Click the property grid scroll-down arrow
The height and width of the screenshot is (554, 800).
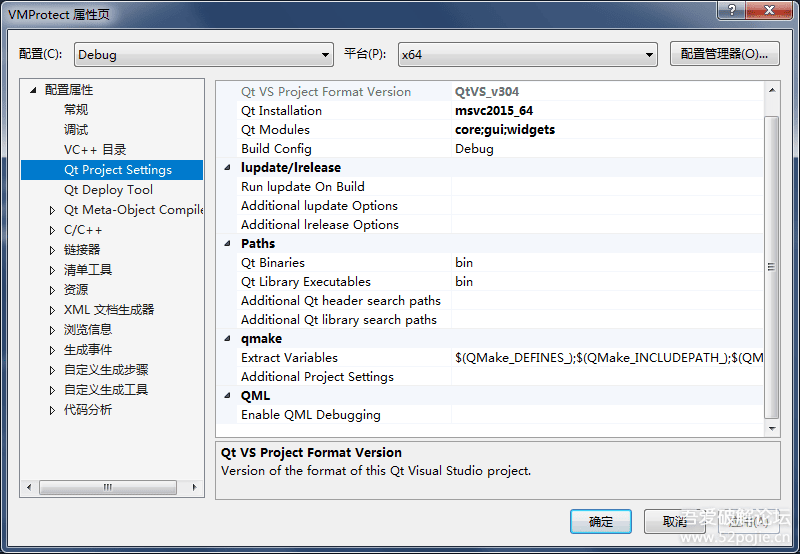coord(772,429)
